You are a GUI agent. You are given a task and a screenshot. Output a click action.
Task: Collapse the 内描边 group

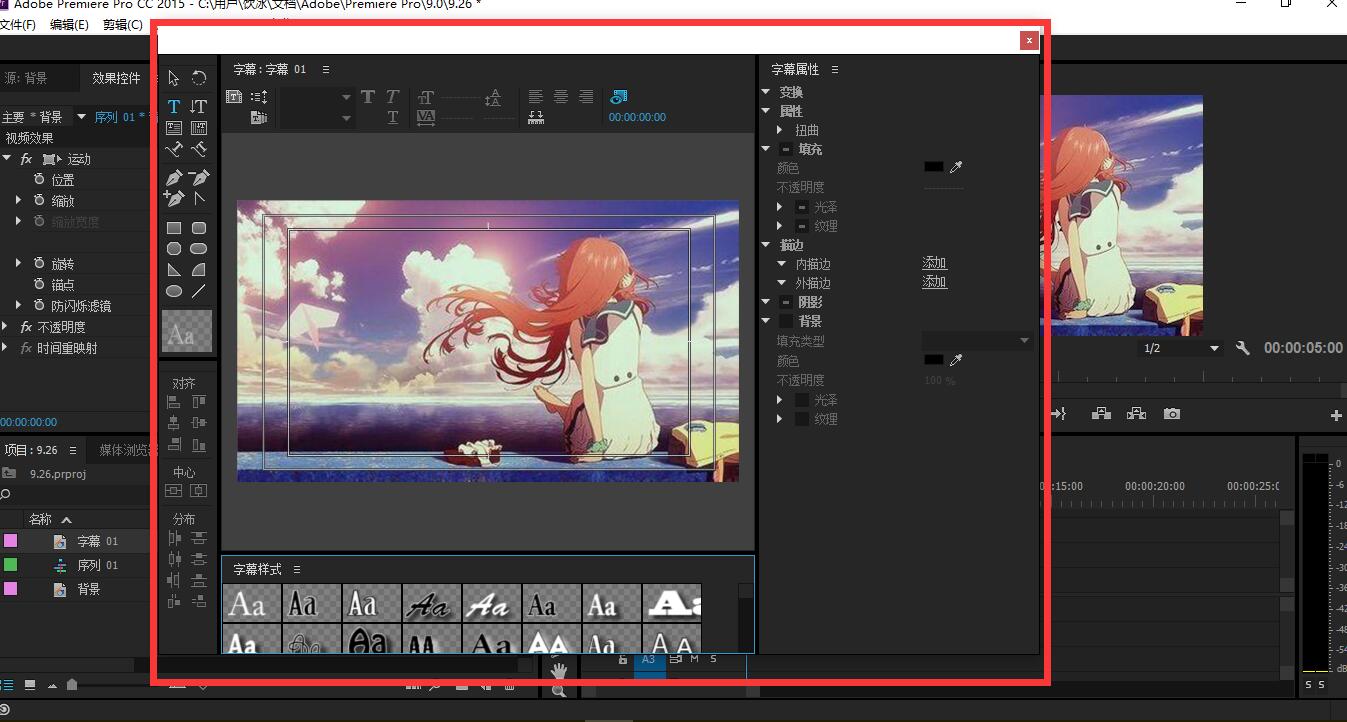(x=782, y=264)
